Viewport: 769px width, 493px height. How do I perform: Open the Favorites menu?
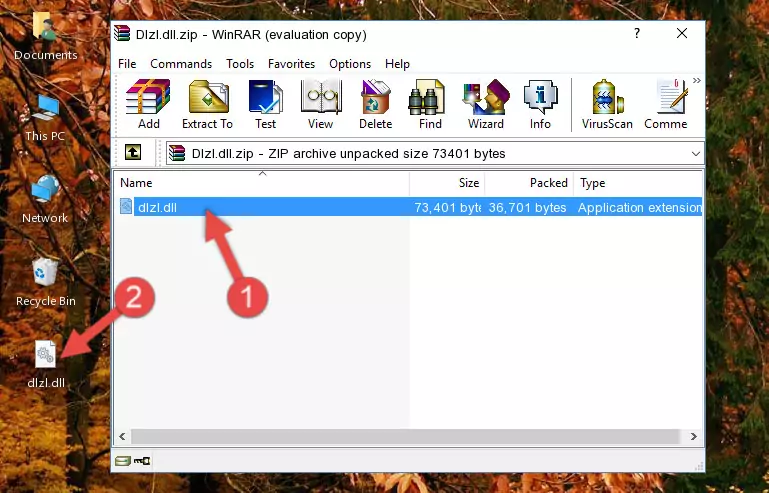(291, 64)
